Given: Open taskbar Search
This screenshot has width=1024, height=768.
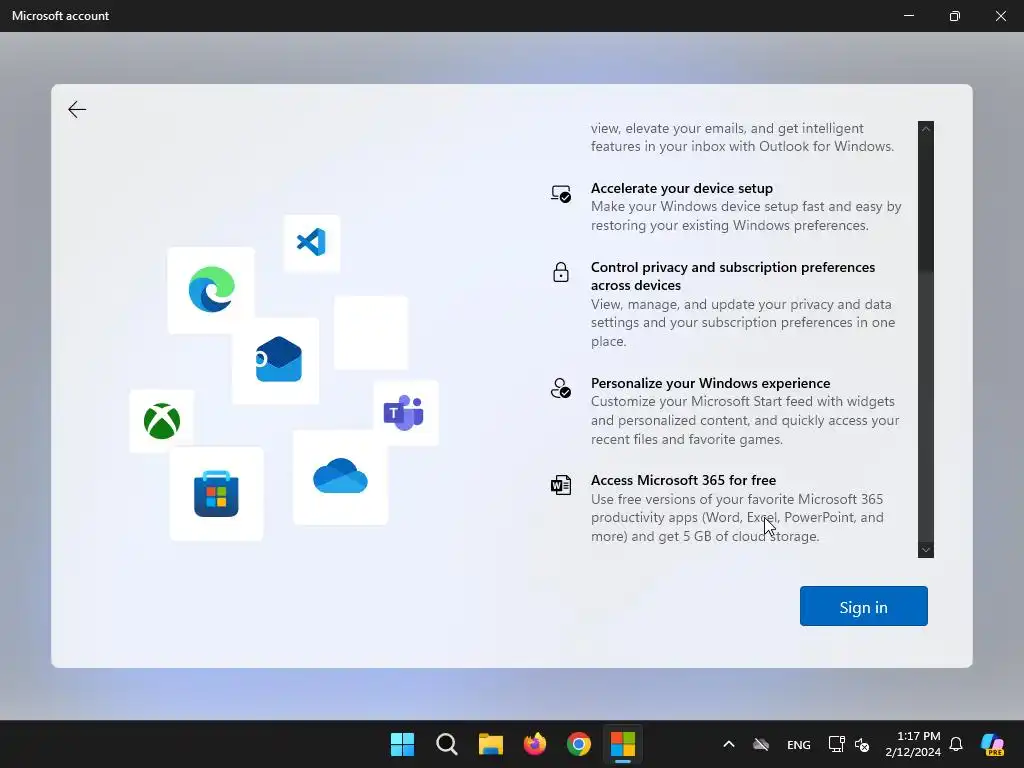Looking at the screenshot, I should point(447,744).
